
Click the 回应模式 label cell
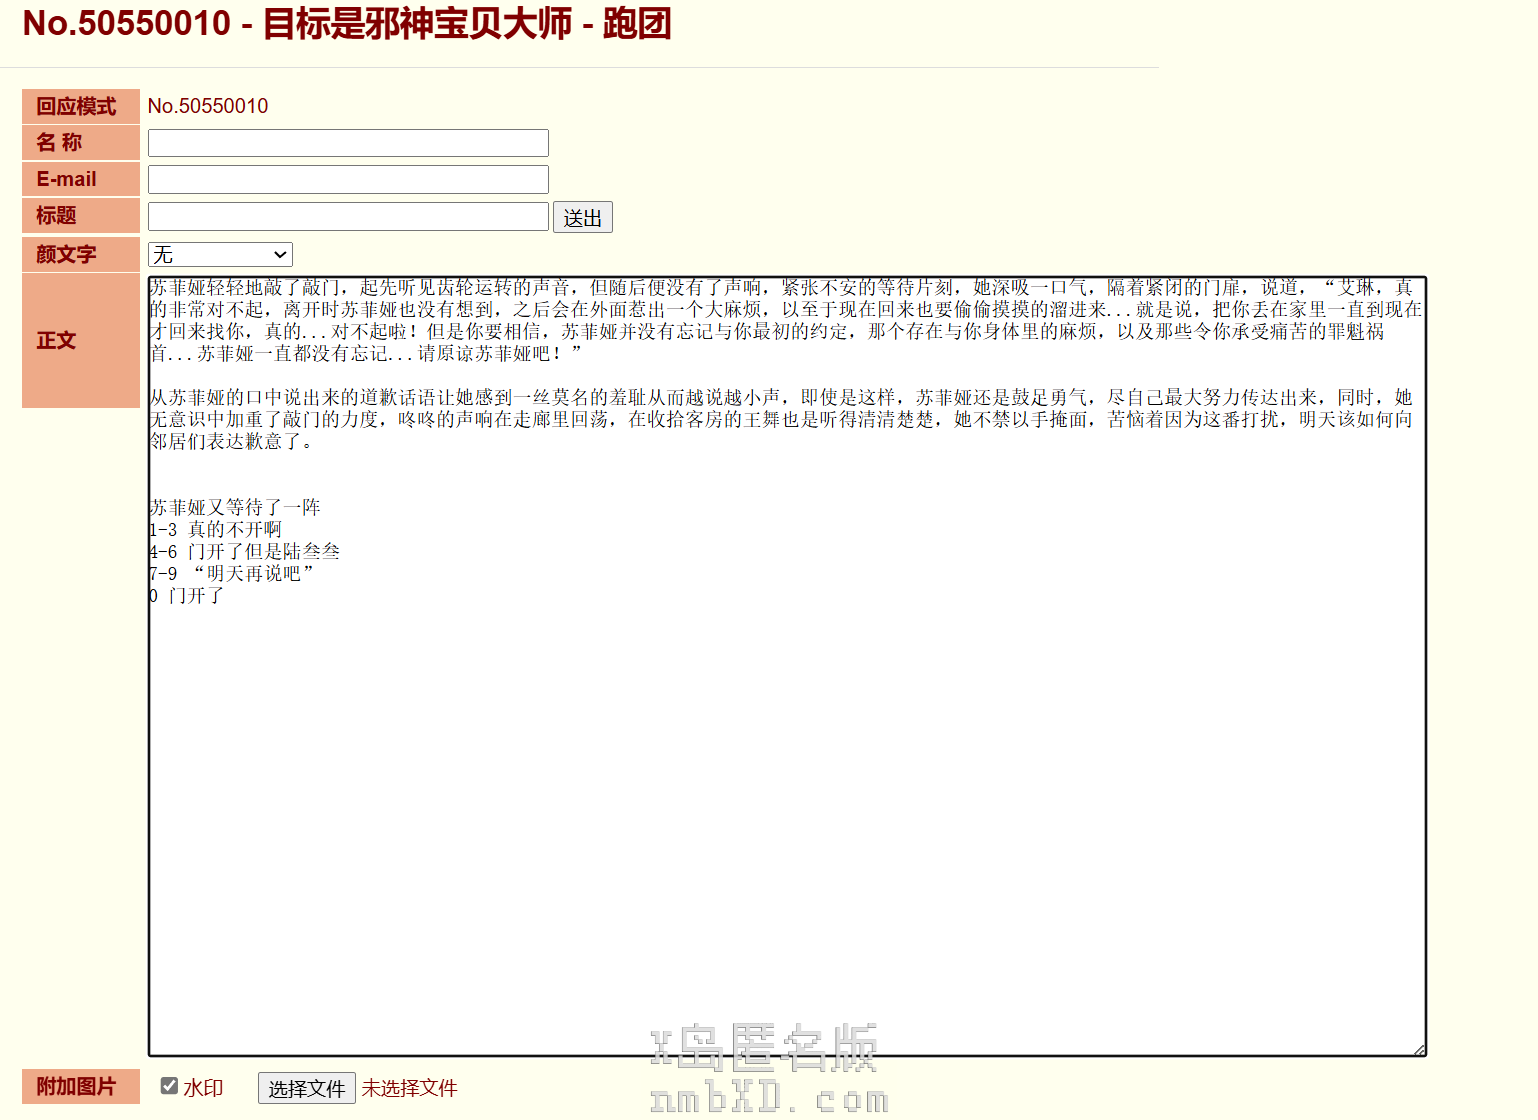(x=80, y=106)
